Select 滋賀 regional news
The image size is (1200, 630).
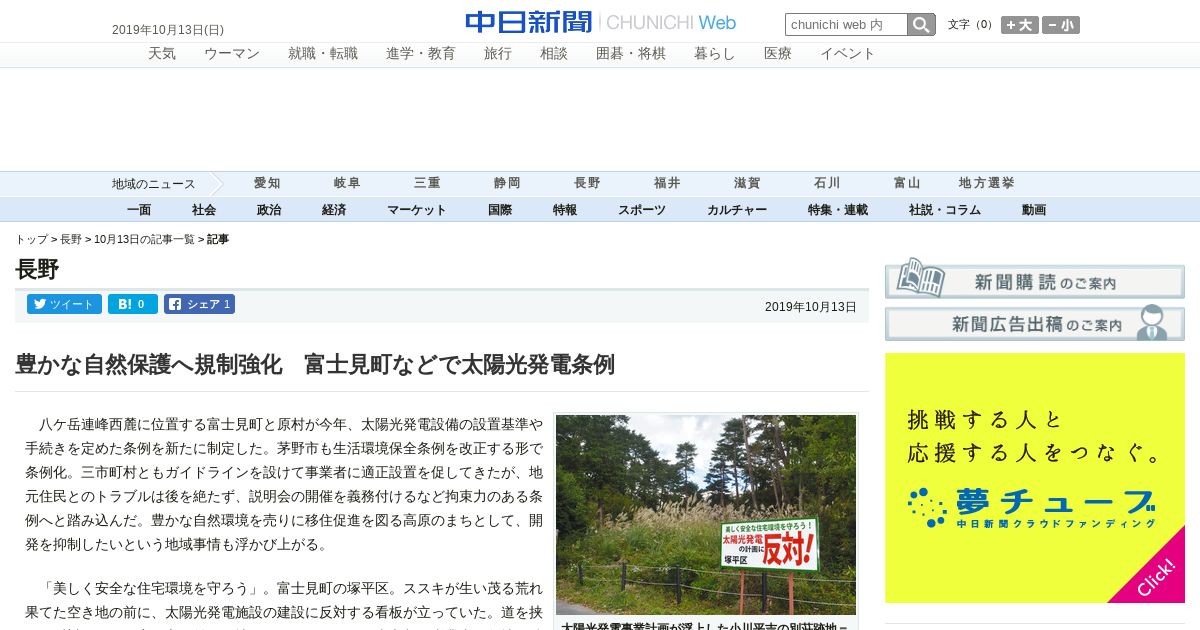[x=747, y=183]
